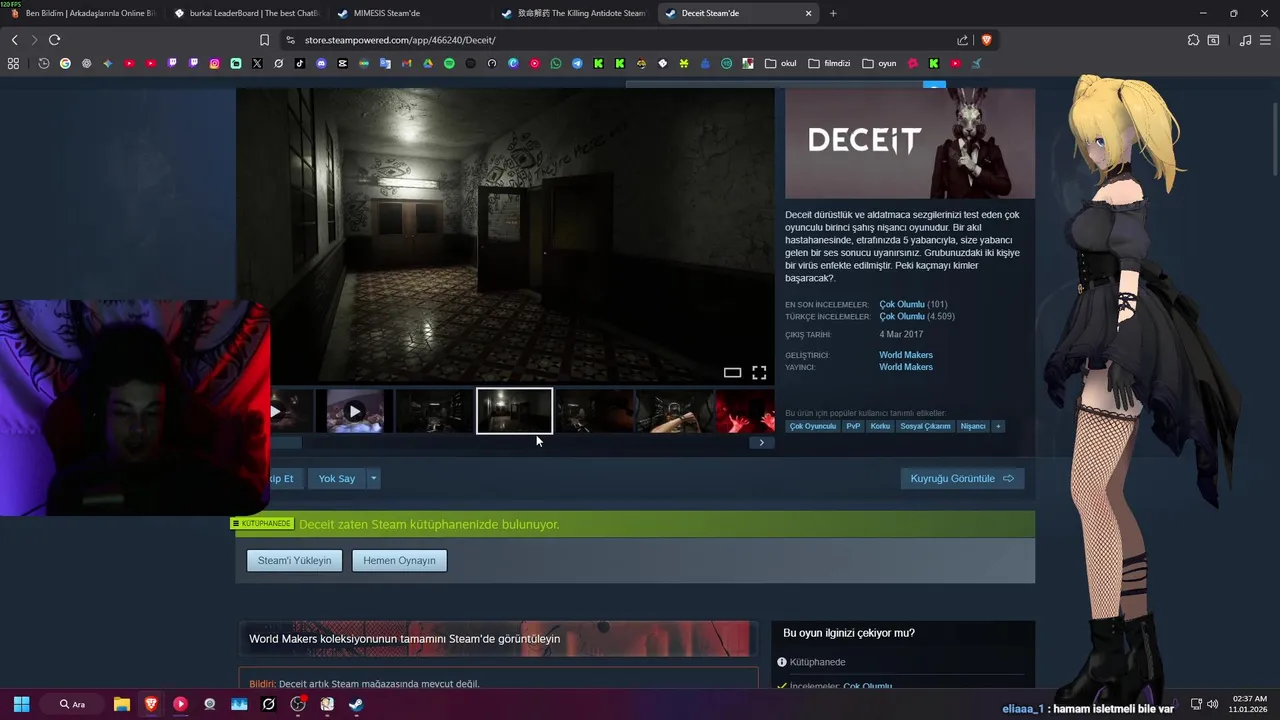This screenshot has width=1280, height=720.
Task: Play the second video thumbnail
Action: click(354, 411)
